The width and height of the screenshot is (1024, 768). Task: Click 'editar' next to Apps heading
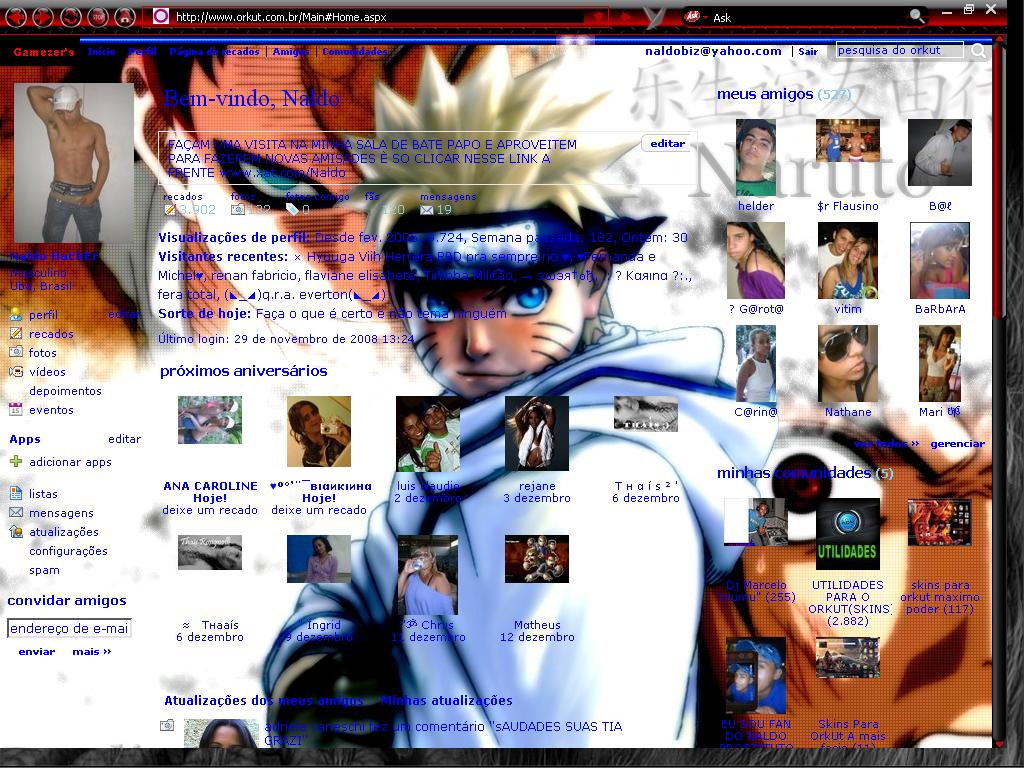(124, 439)
